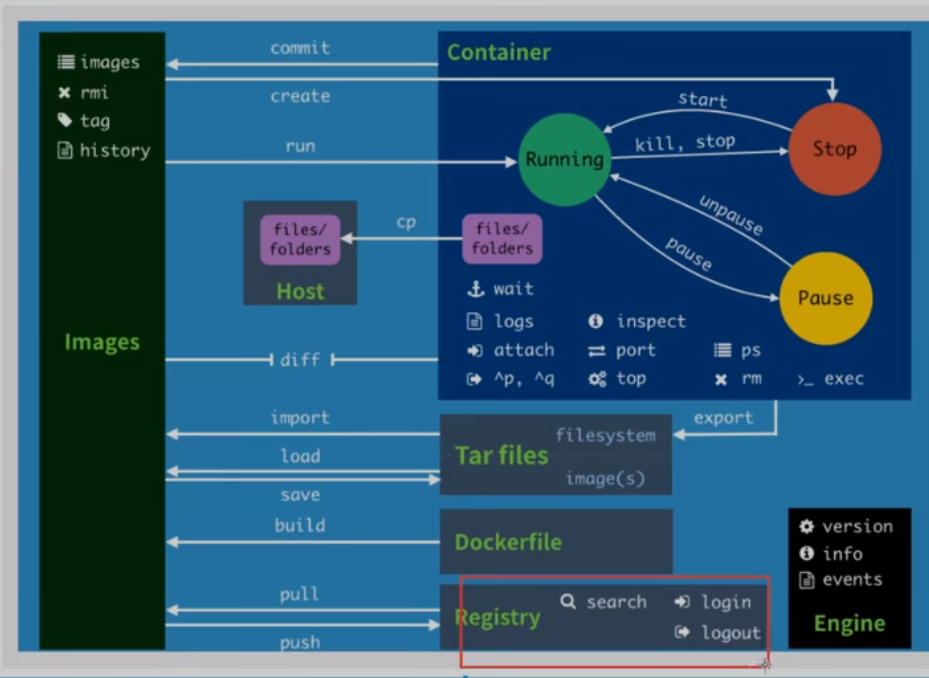Click the start transition label
The width and height of the screenshot is (929, 678).
[x=703, y=100]
